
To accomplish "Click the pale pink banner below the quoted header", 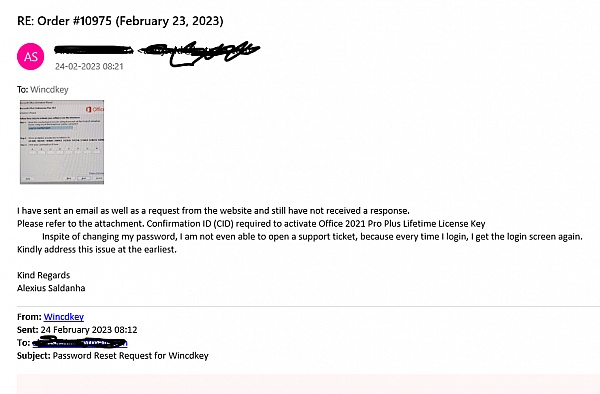I will point(308,384).
